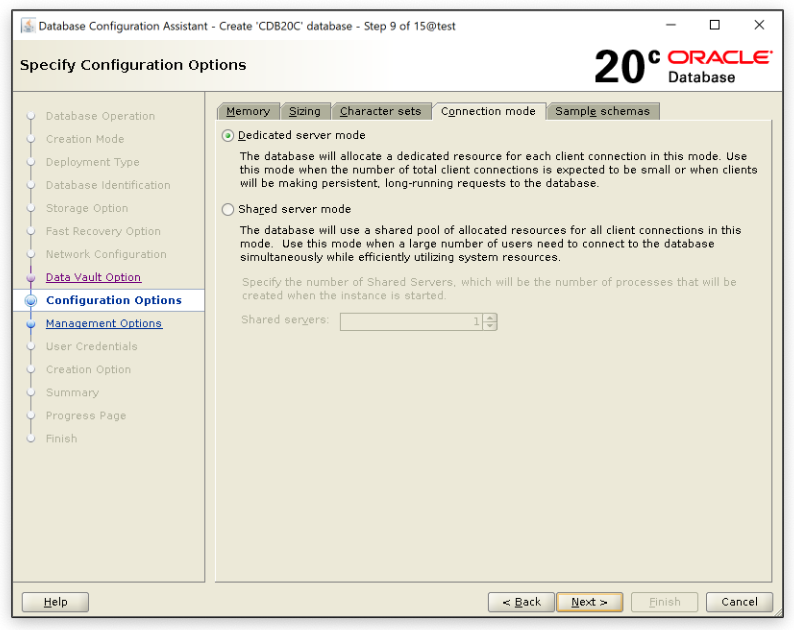The width and height of the screenshot is (794, 630).
Task: Select Dedicated server mode radio button
Action: [x=228, y=136]
